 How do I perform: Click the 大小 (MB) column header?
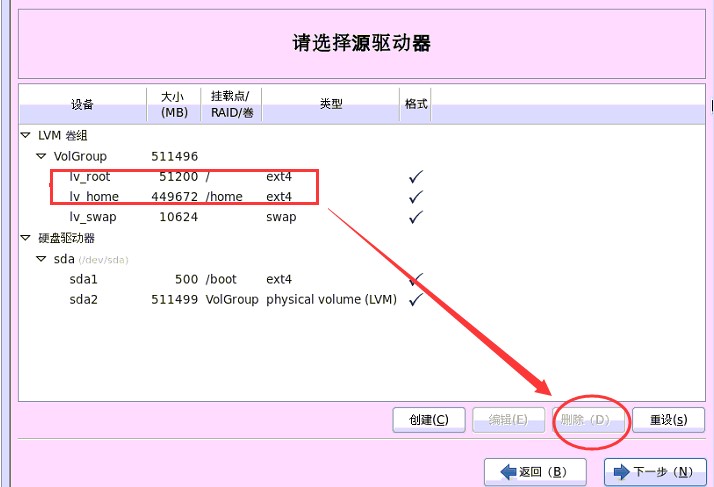[173, 104]
